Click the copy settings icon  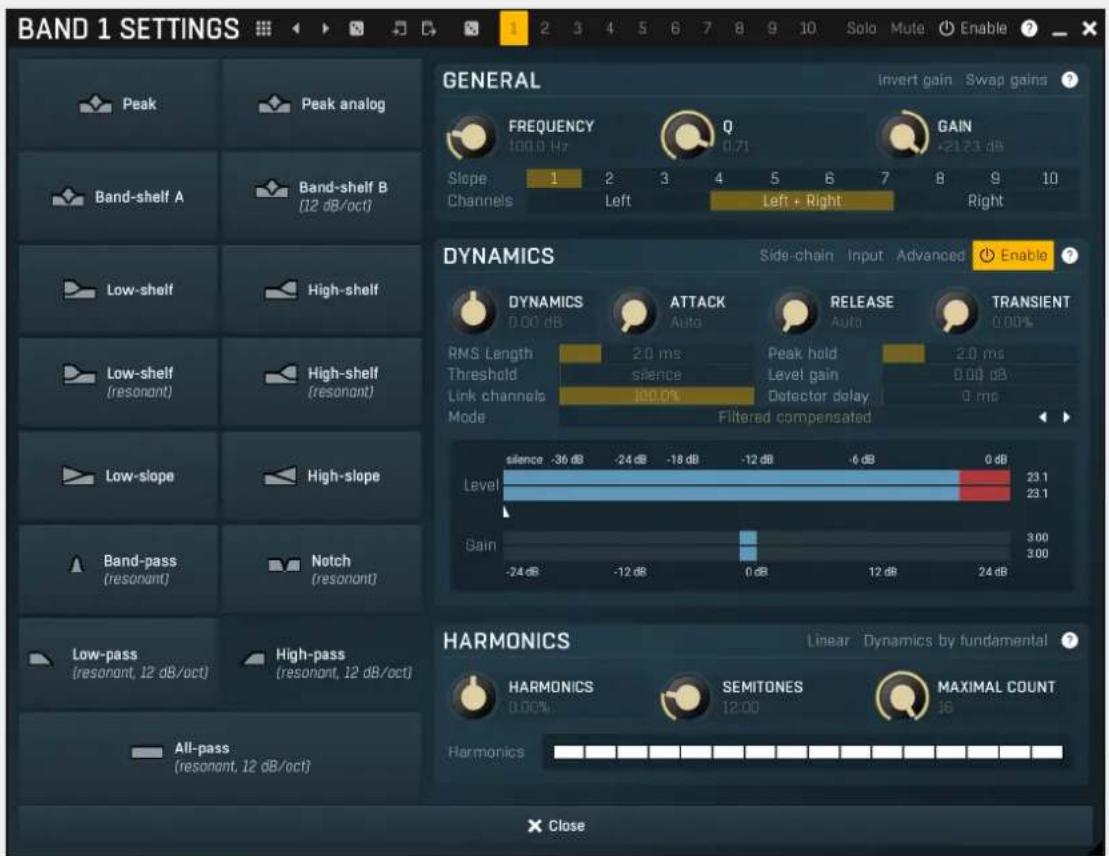(399, 28)
